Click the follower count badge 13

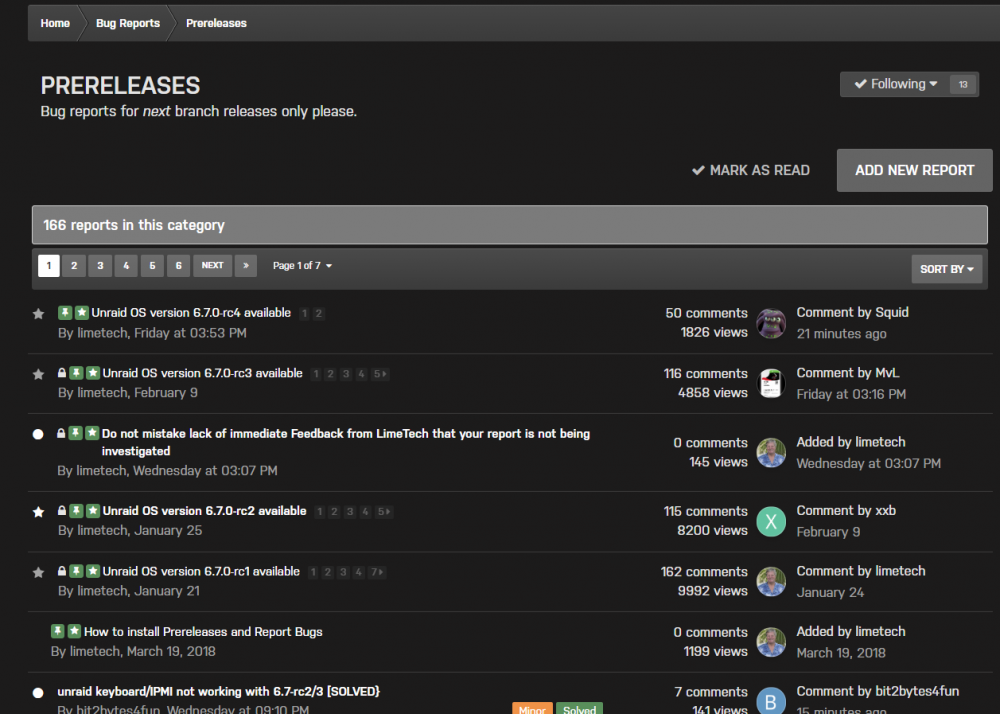click(x=962, y=84)
